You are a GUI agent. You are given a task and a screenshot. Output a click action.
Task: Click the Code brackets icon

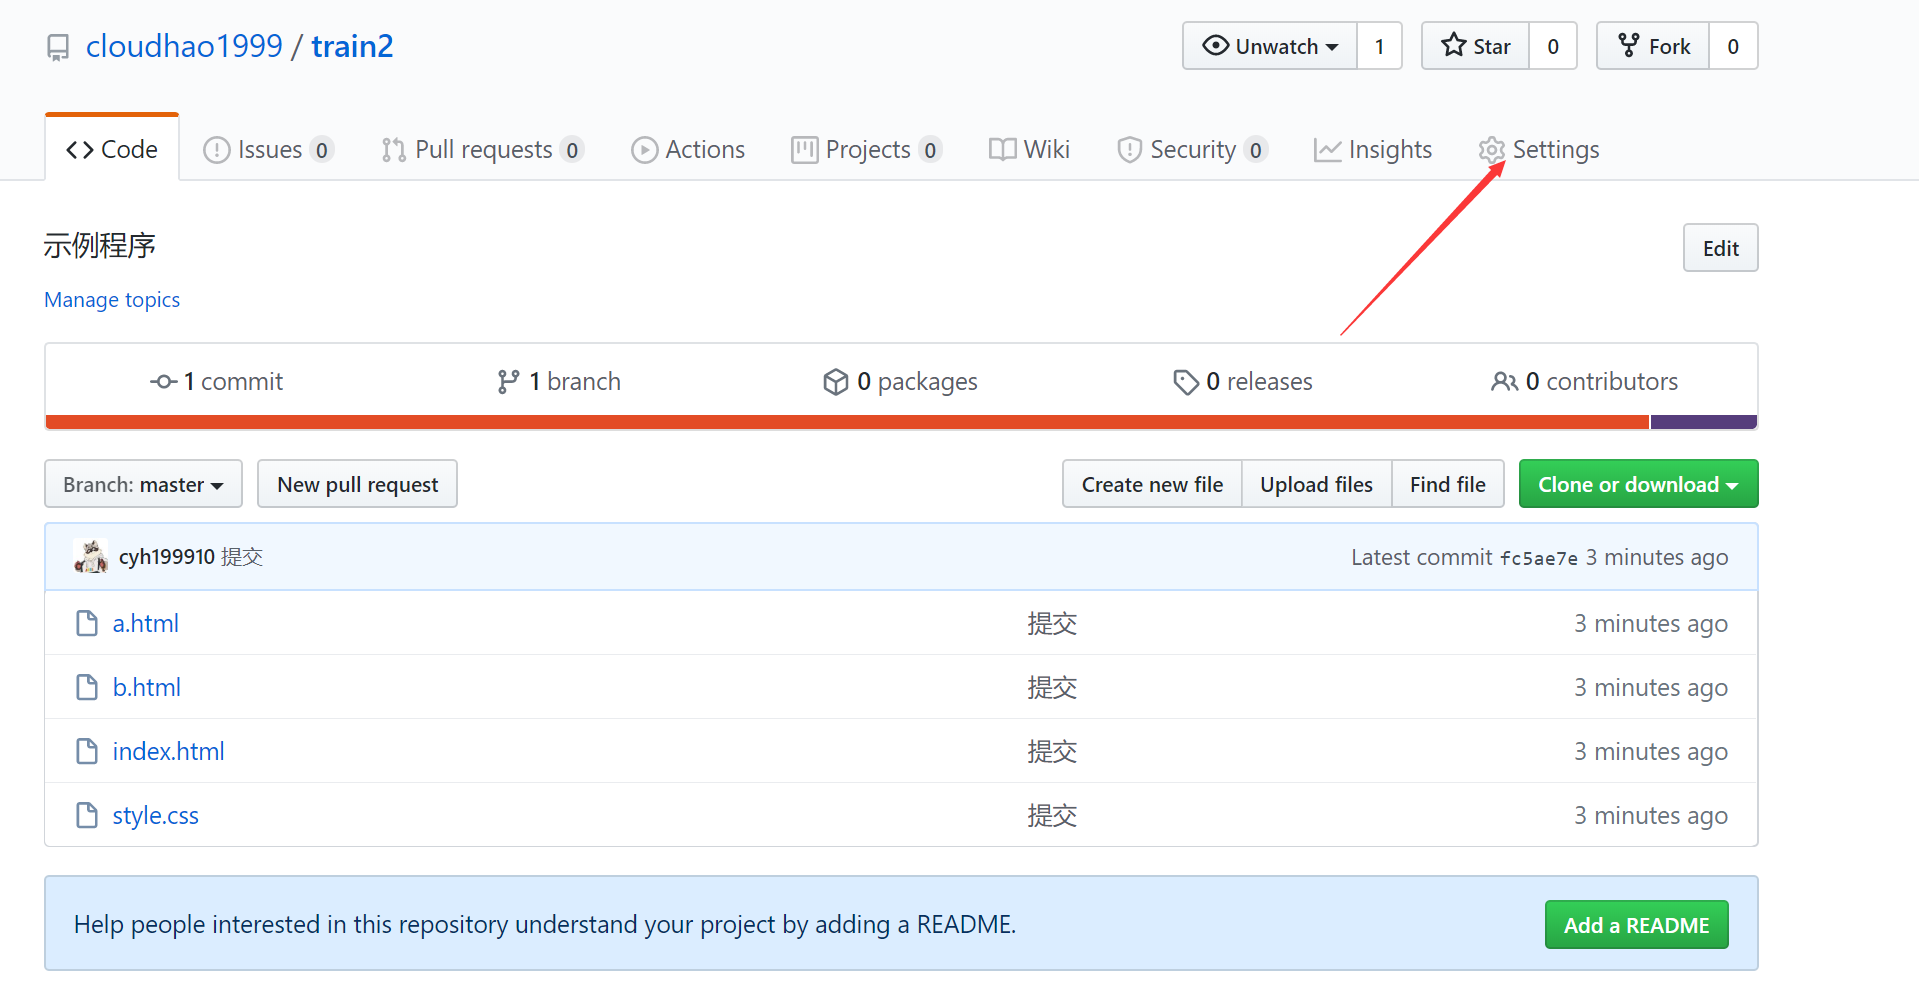[x=80, y=150]
